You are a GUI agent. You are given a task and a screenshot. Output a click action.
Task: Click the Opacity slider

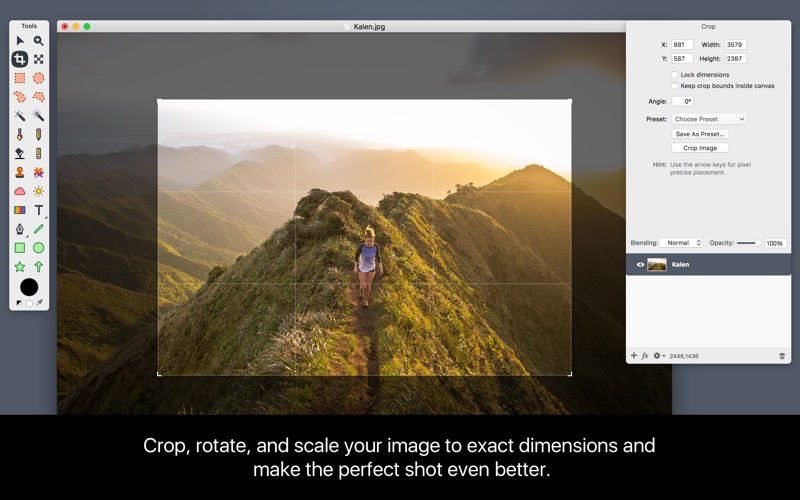(x=749, y=243)
